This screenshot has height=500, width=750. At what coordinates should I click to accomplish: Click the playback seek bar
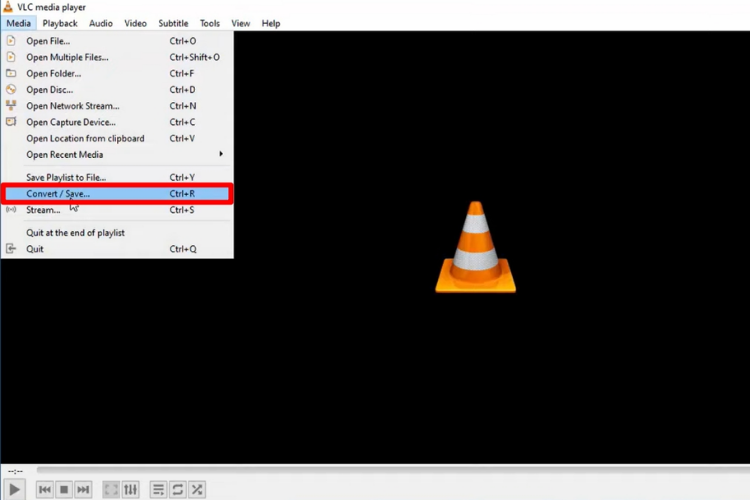[x=393, y=470]
